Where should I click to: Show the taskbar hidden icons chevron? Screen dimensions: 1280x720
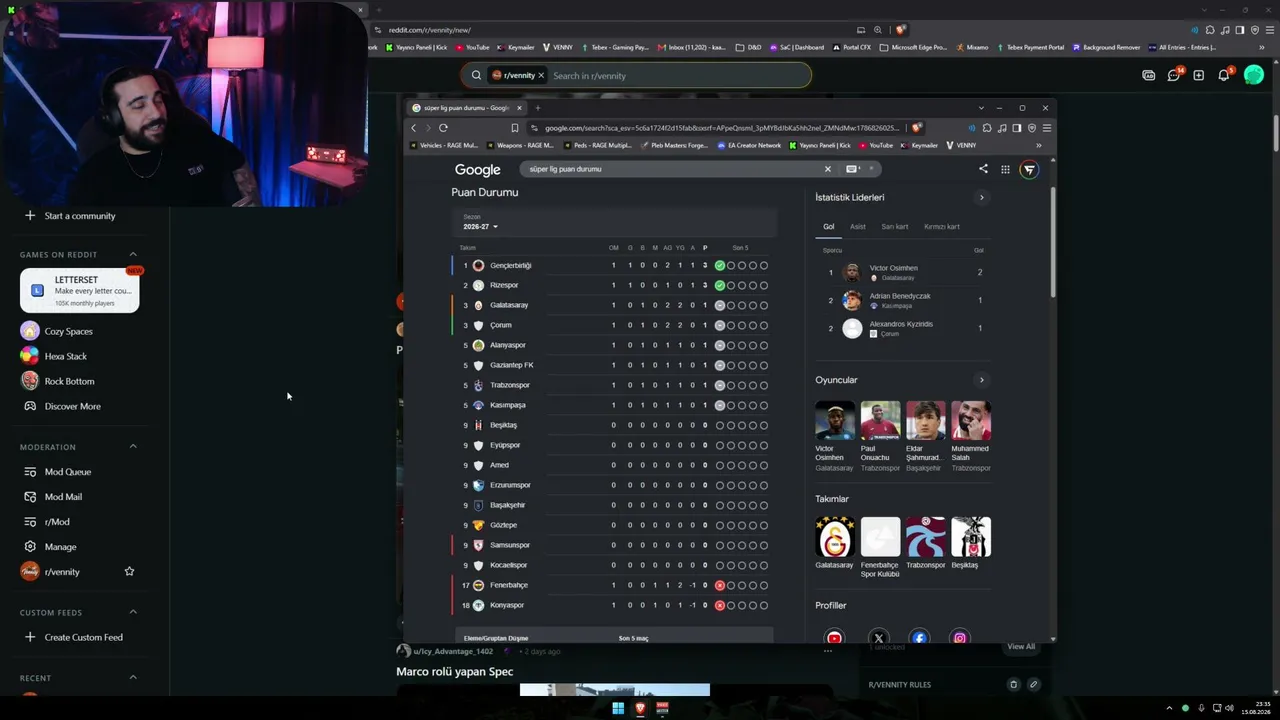(x=1169, y=708)
